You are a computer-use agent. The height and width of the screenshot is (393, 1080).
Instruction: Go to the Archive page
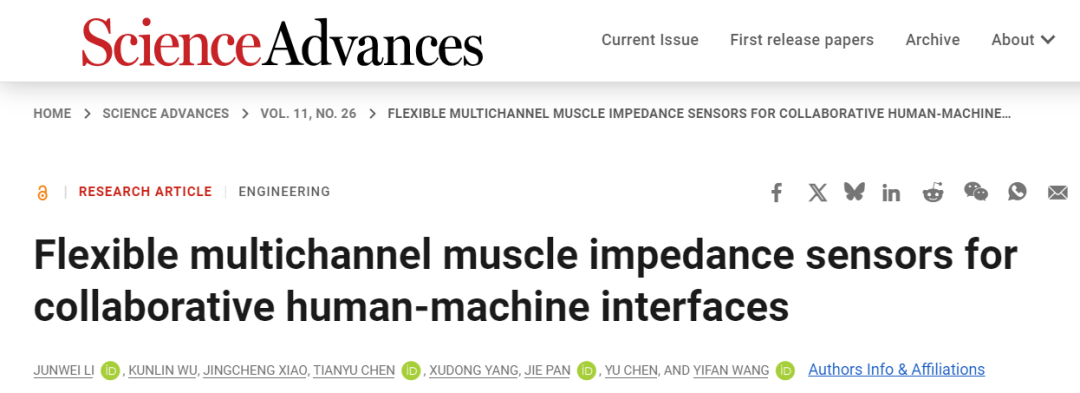pyautogui.click(x=933, y=40)
